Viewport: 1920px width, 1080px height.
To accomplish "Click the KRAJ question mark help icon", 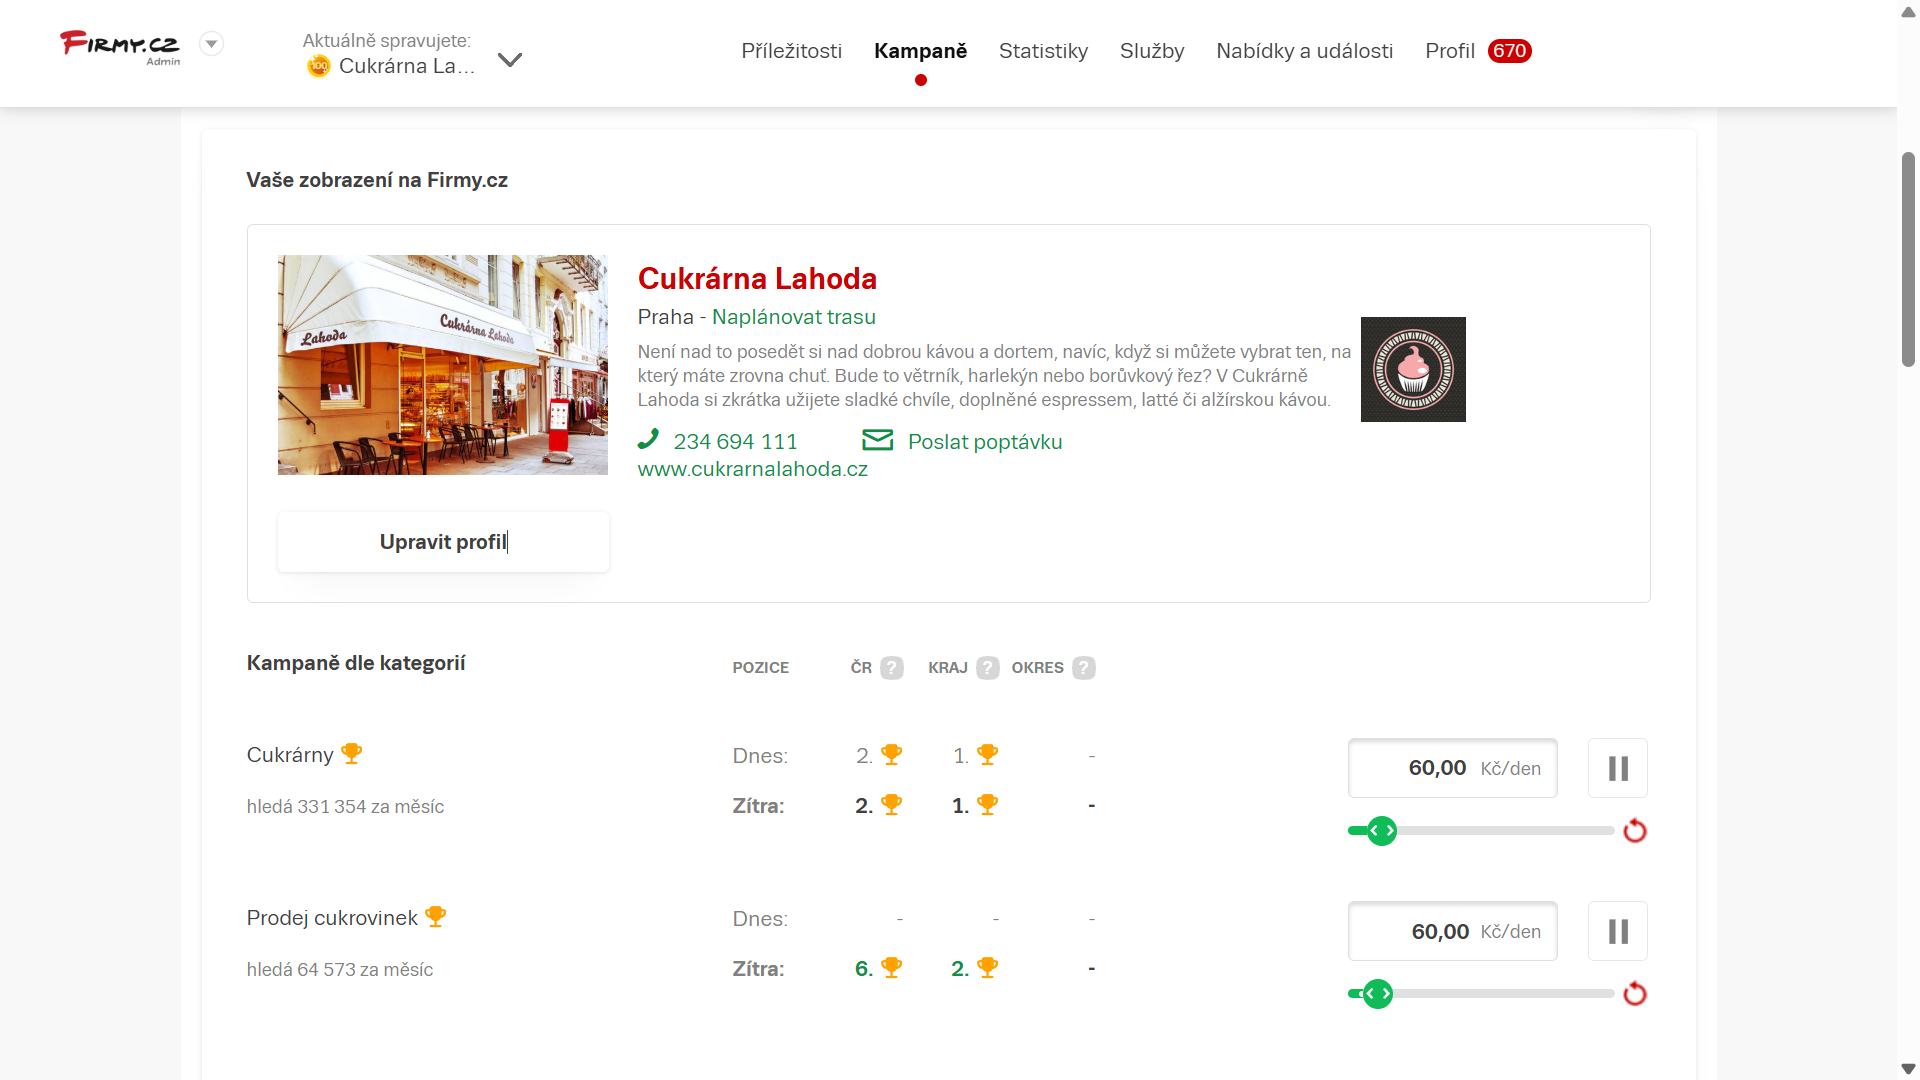I will [x=988, y=668].
